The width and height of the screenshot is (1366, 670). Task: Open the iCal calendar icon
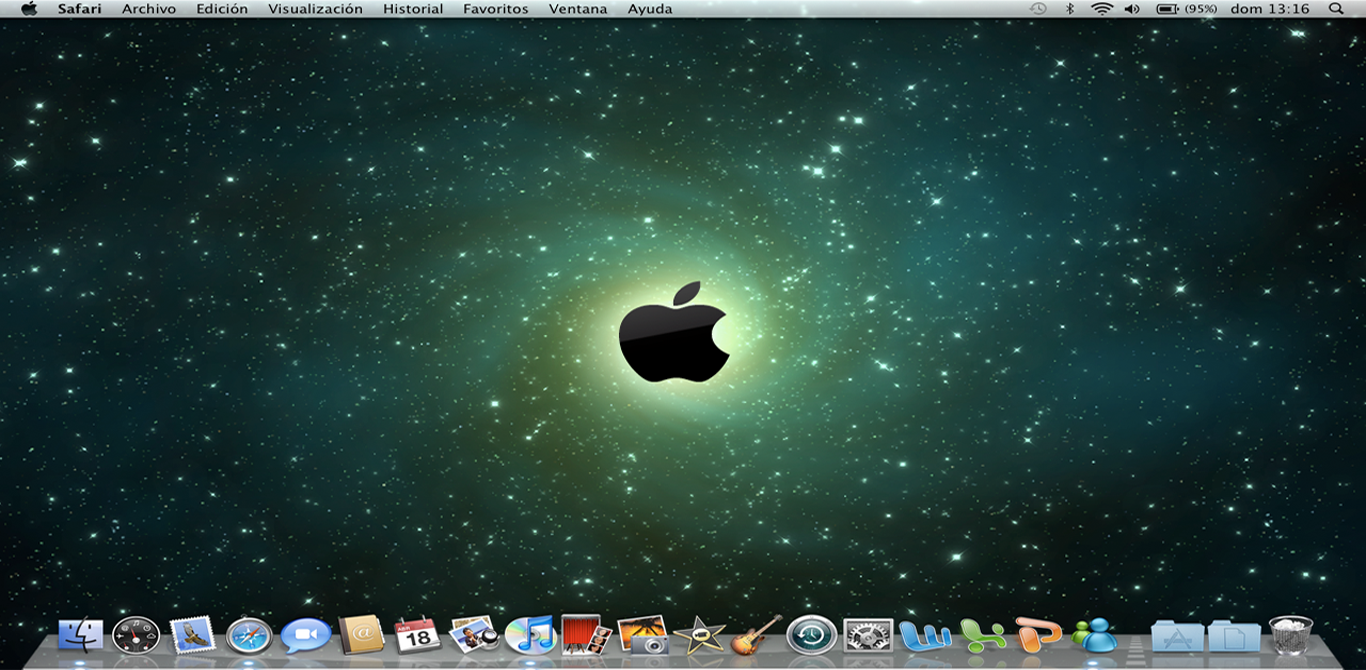(x=417, y=634)
